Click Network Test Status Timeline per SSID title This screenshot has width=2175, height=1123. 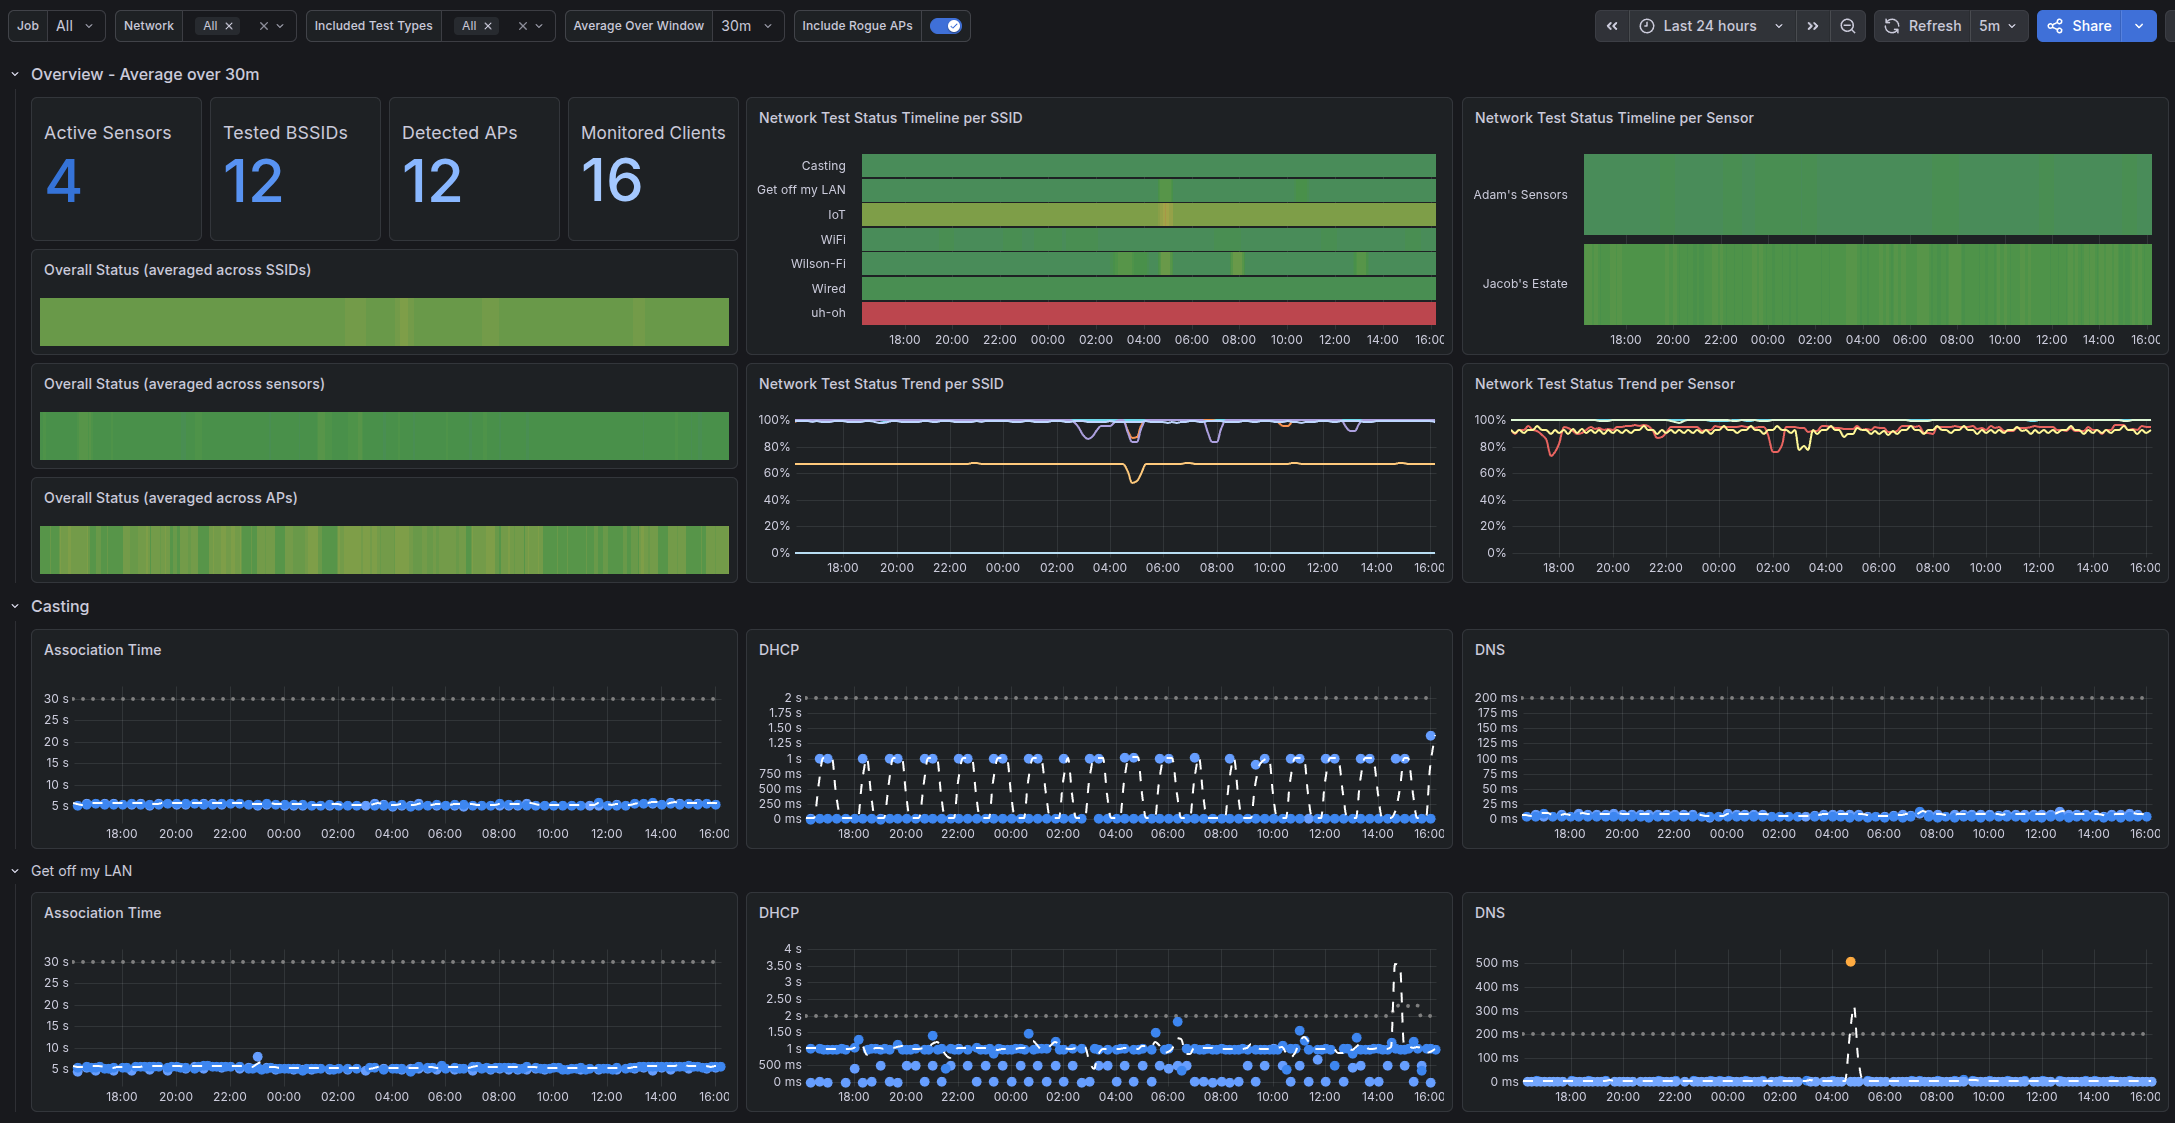tap(890, 118)
